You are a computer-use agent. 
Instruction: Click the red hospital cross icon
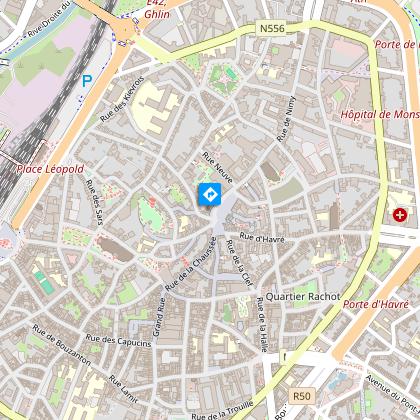pos(400,215)
